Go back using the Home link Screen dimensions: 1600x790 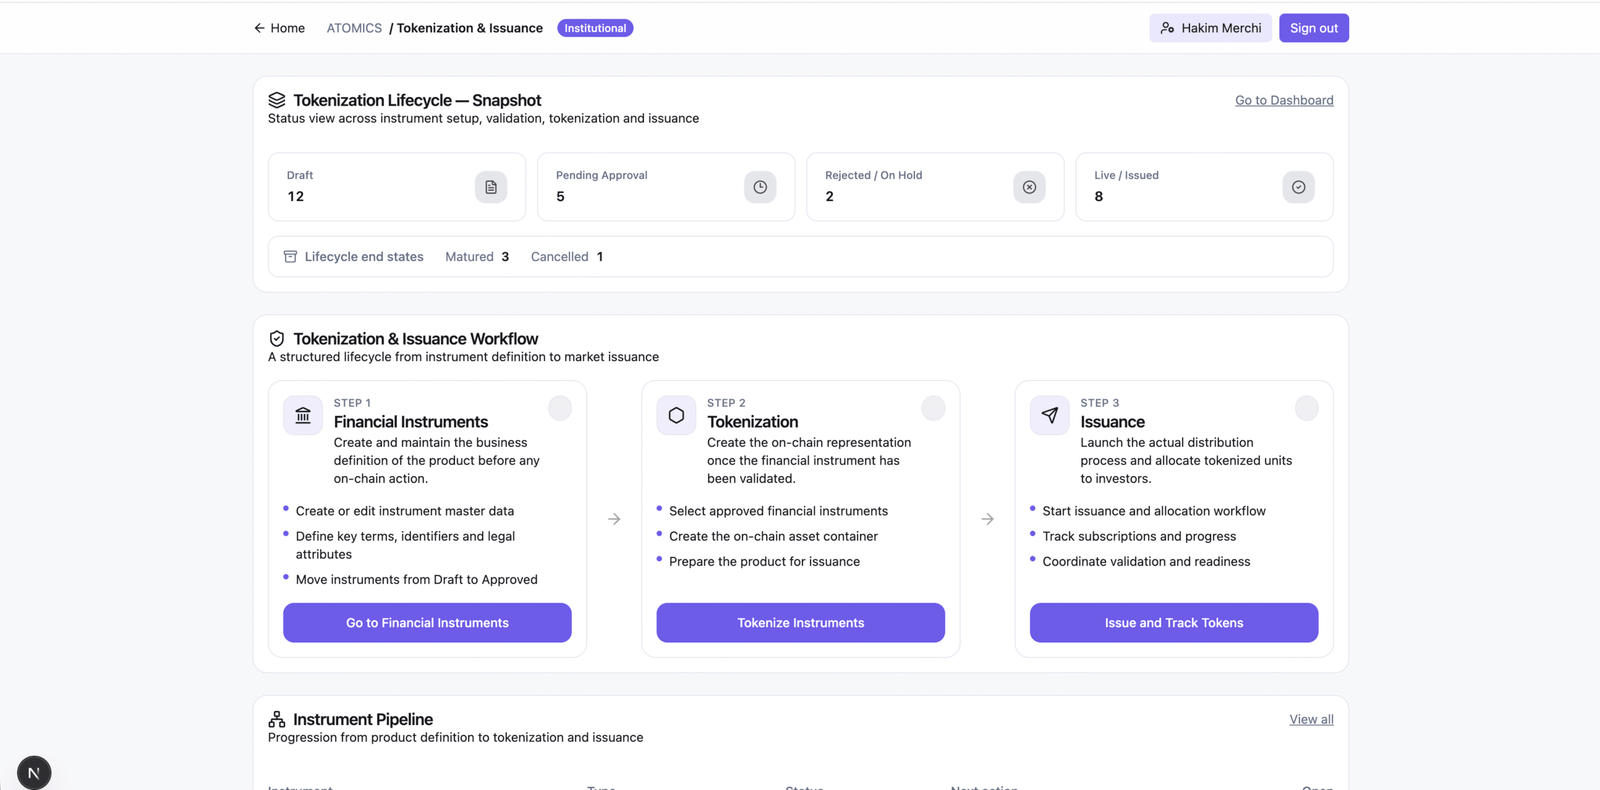pos(279,28)
